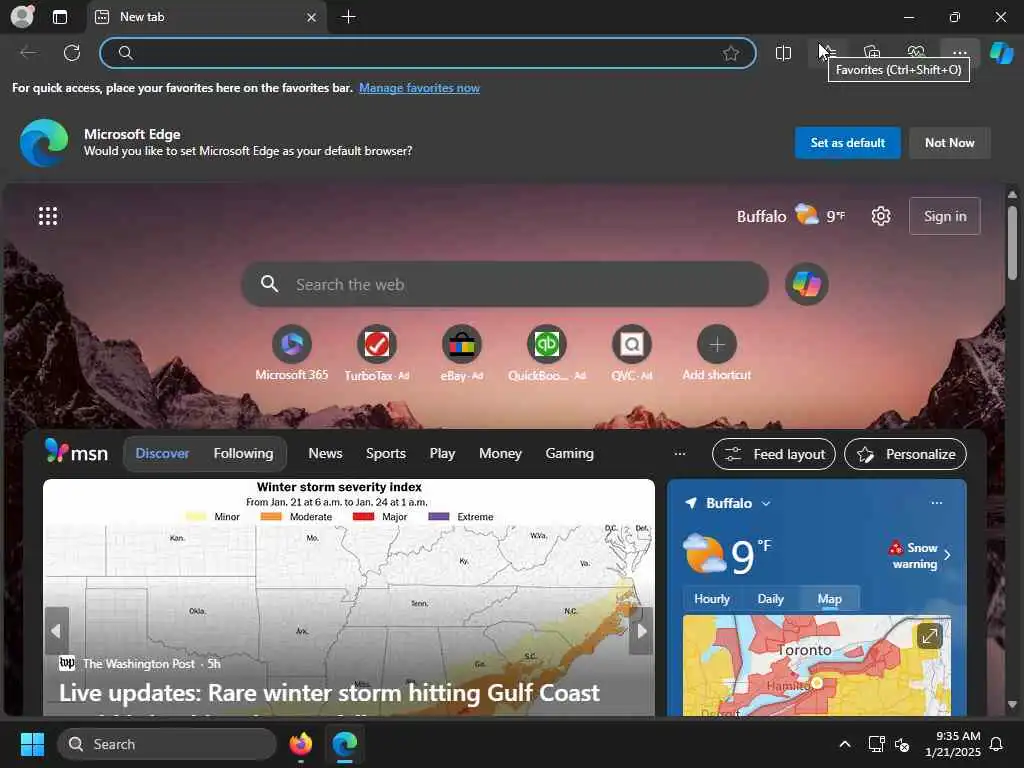Image resolution: width=1024 pixels, height=768 pixels.
Task: Open the Windows Start menu
Action: 32,744
